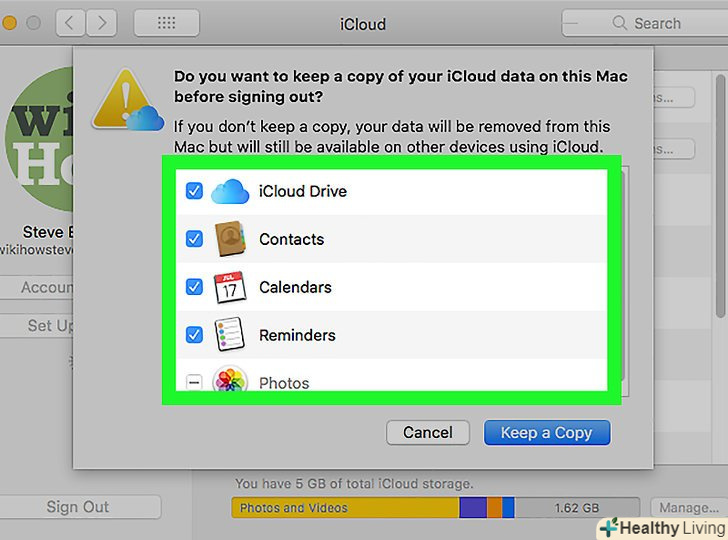The width and height of the screenshot is (728, 540).
Task: Click the Photos and Videos storage bar
Action: coord(344,508)
